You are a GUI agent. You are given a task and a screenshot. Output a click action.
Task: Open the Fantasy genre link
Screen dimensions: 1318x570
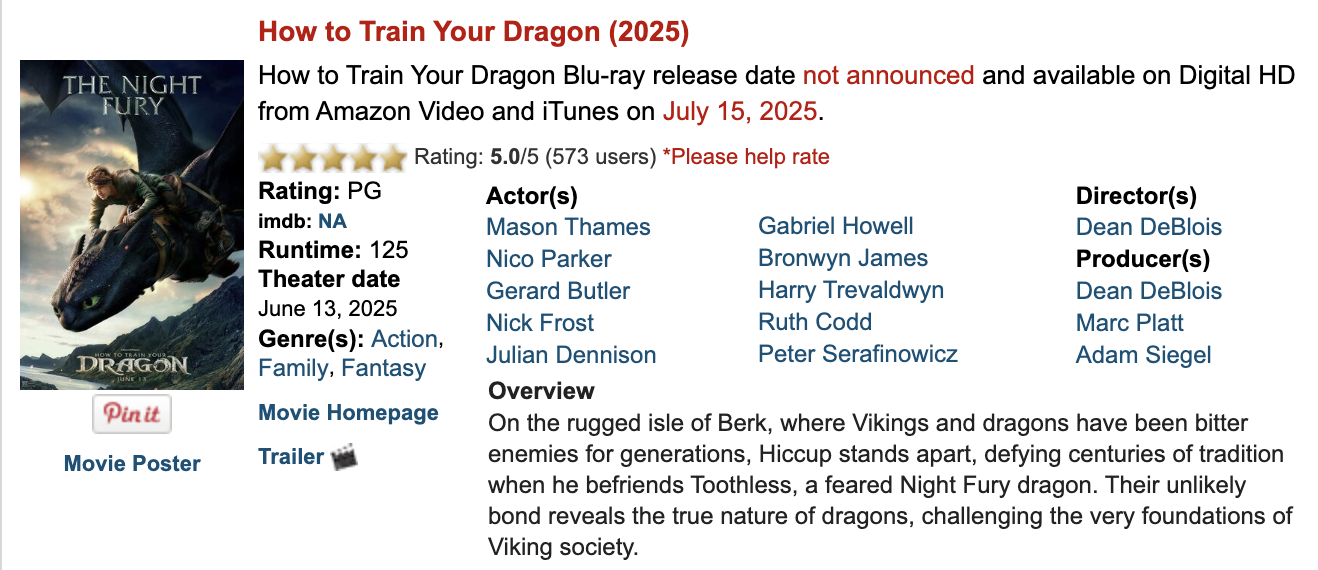[x=384, y=368]
